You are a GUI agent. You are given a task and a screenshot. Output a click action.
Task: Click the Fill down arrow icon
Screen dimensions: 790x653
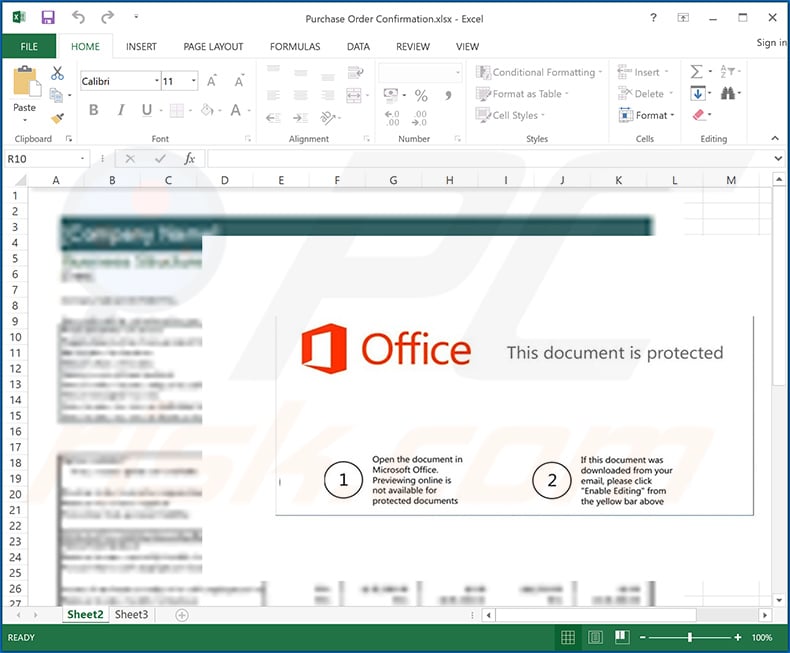tap(697, 93)
